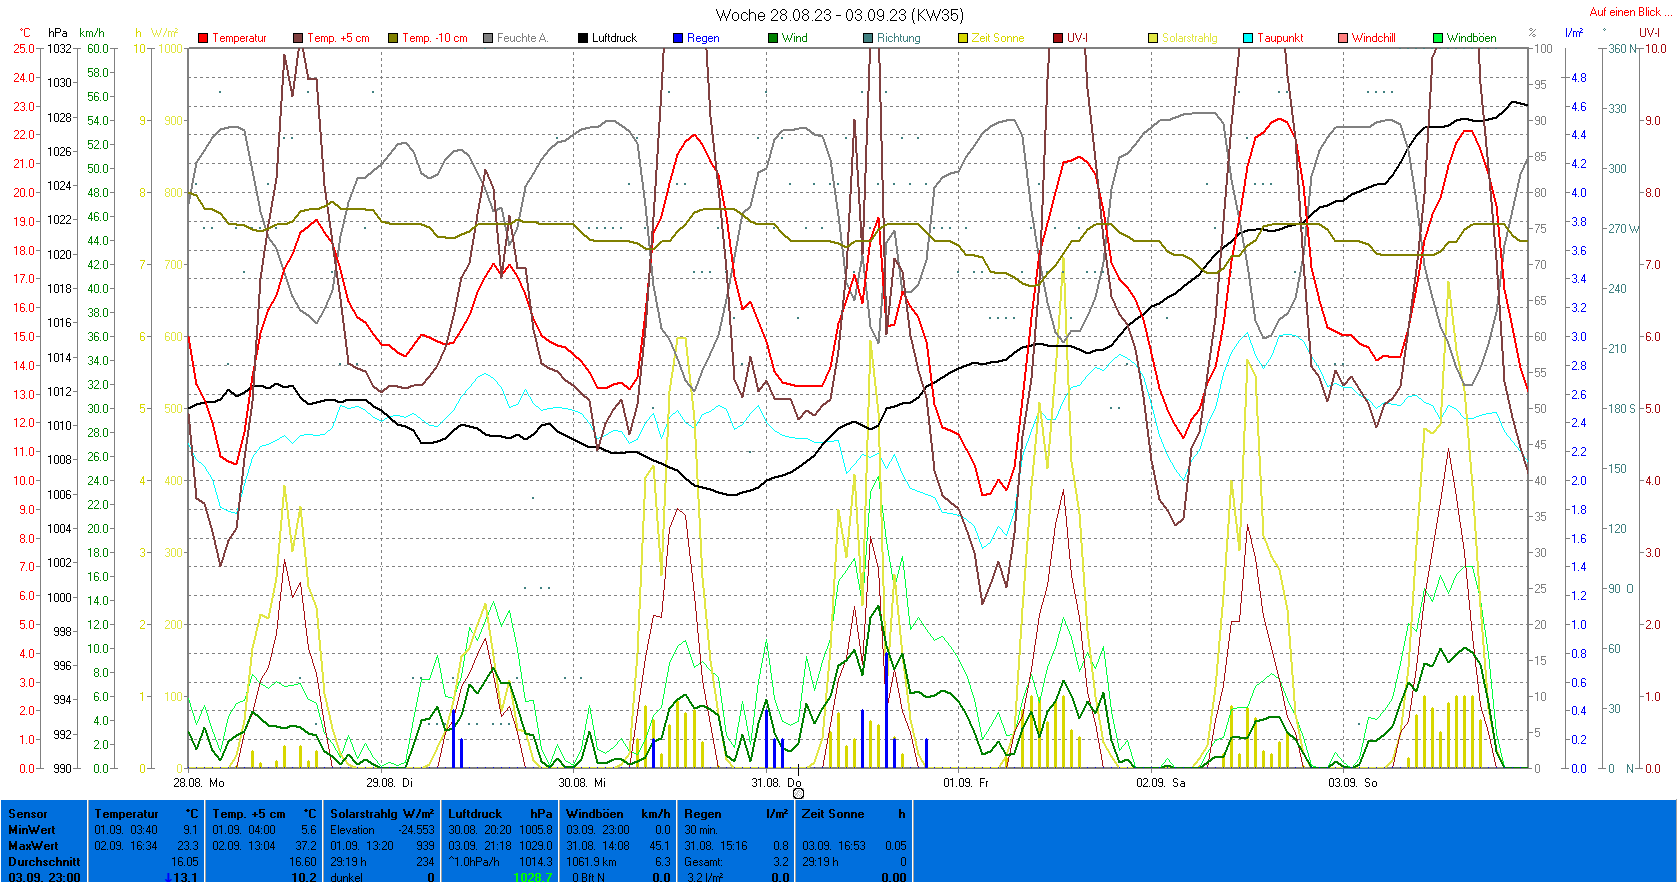Click the olive Temp. -10 cm legend swatch
The image size is (1677, 882).
click(x=393, y=38)
